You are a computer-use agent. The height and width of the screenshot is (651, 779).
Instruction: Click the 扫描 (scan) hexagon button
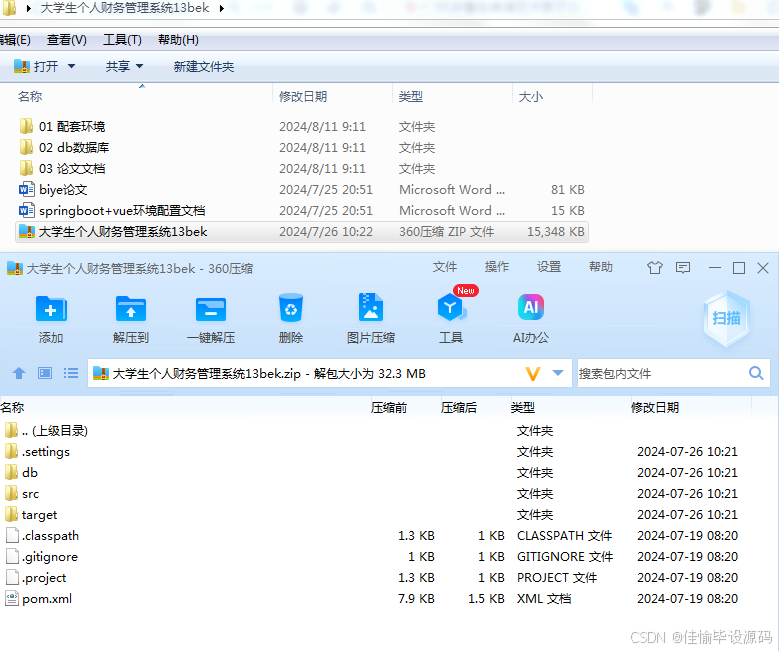[x=726, y=318]
